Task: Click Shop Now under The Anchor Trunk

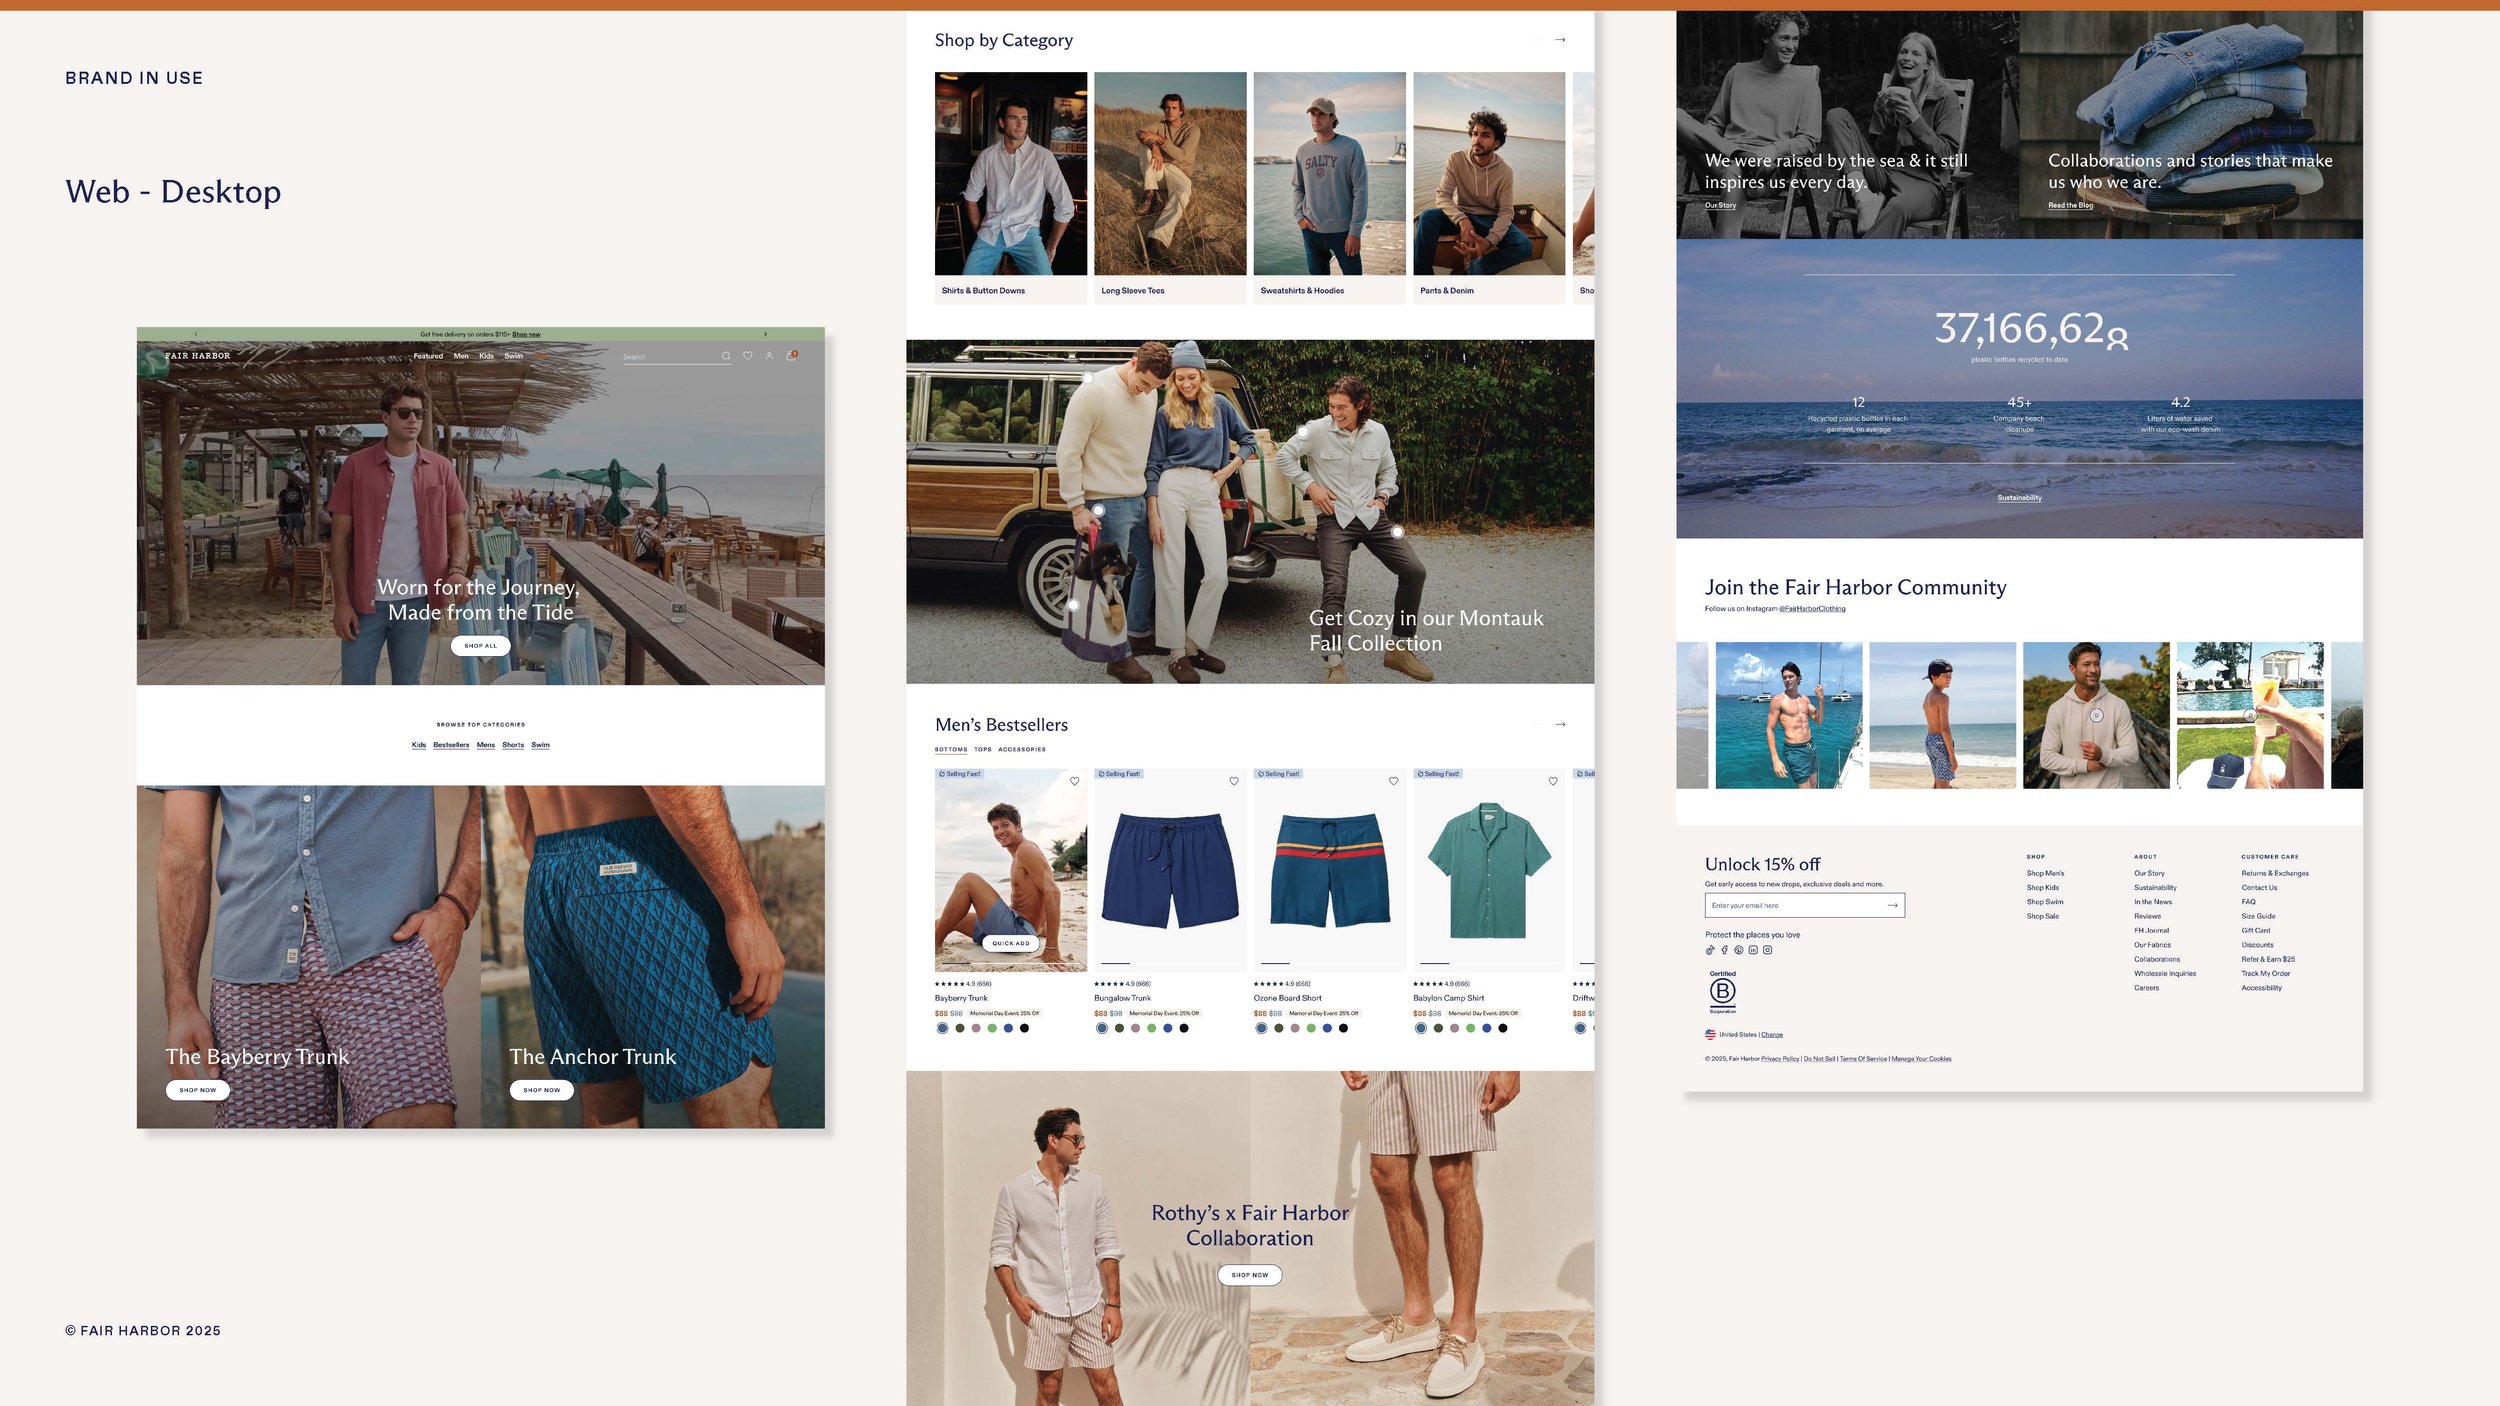Action: click(x=542, y=1090)
